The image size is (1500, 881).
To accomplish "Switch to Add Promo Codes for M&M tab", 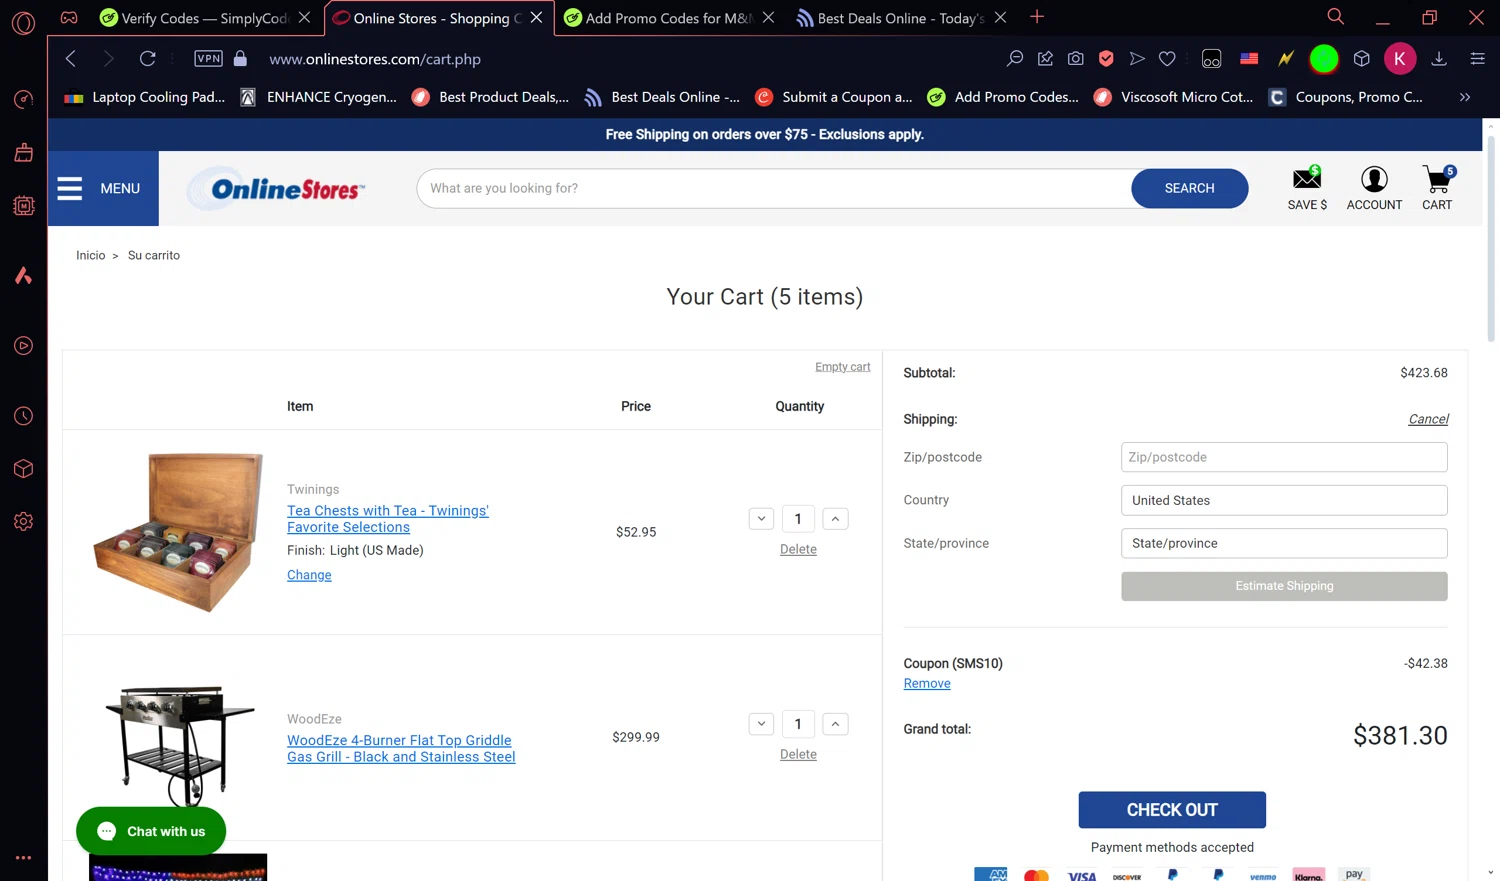I will point(669,18).
